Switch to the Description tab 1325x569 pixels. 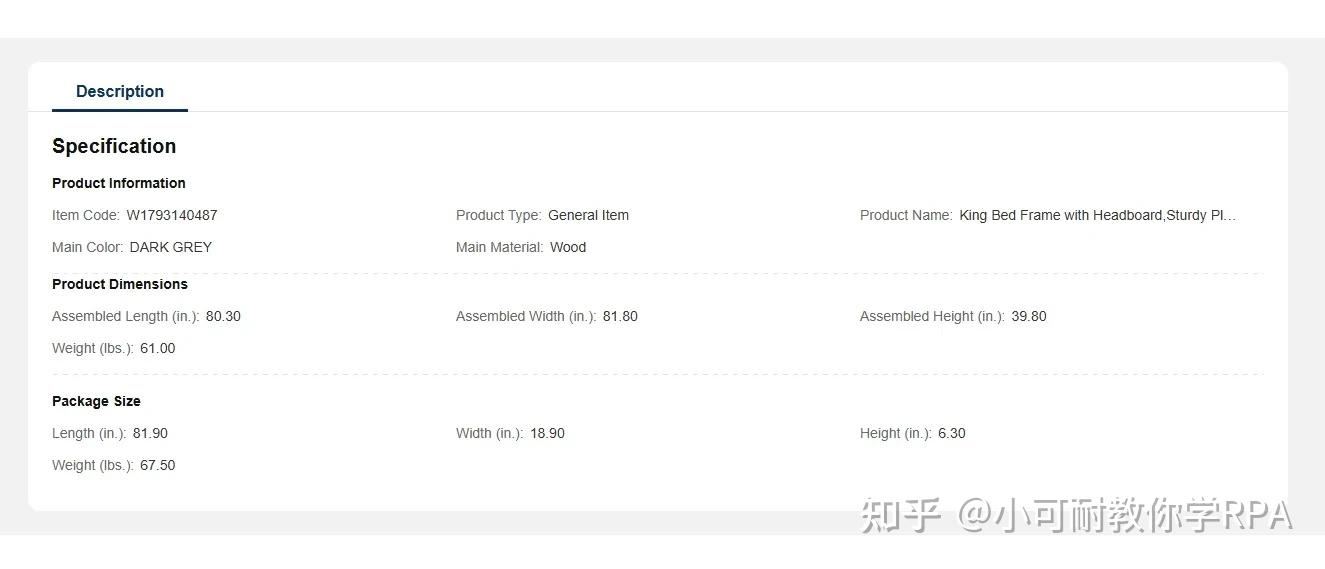[120, 91]
